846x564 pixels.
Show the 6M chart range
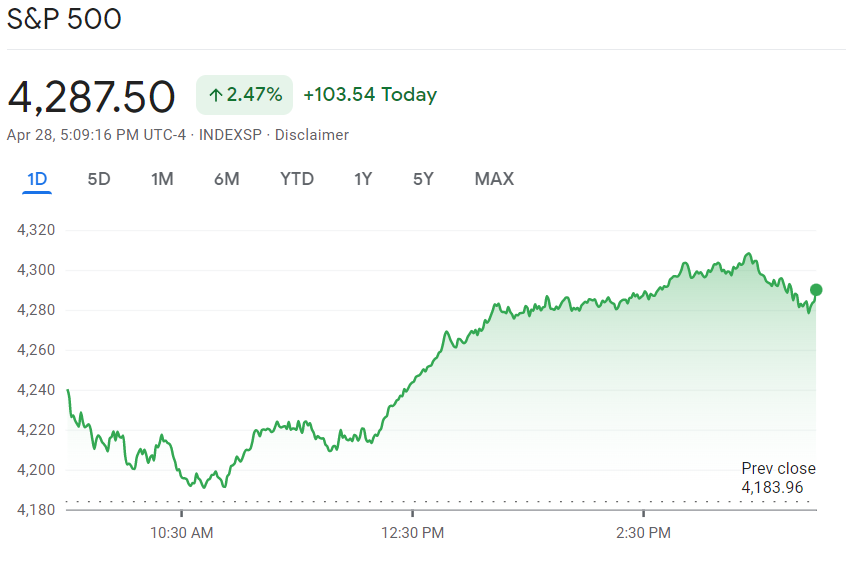[226, 179]
